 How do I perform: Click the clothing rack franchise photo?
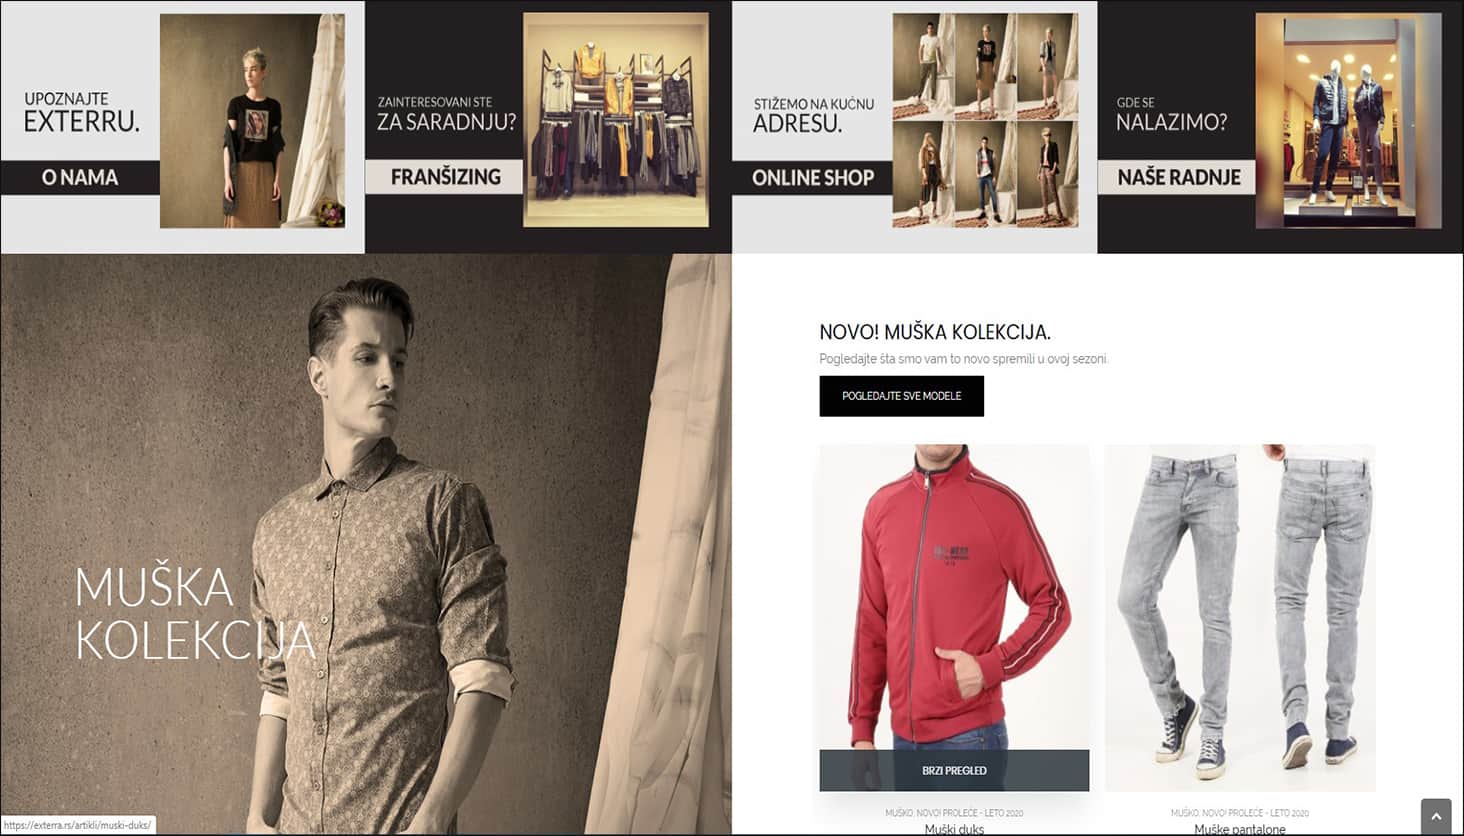pos(616,119)
